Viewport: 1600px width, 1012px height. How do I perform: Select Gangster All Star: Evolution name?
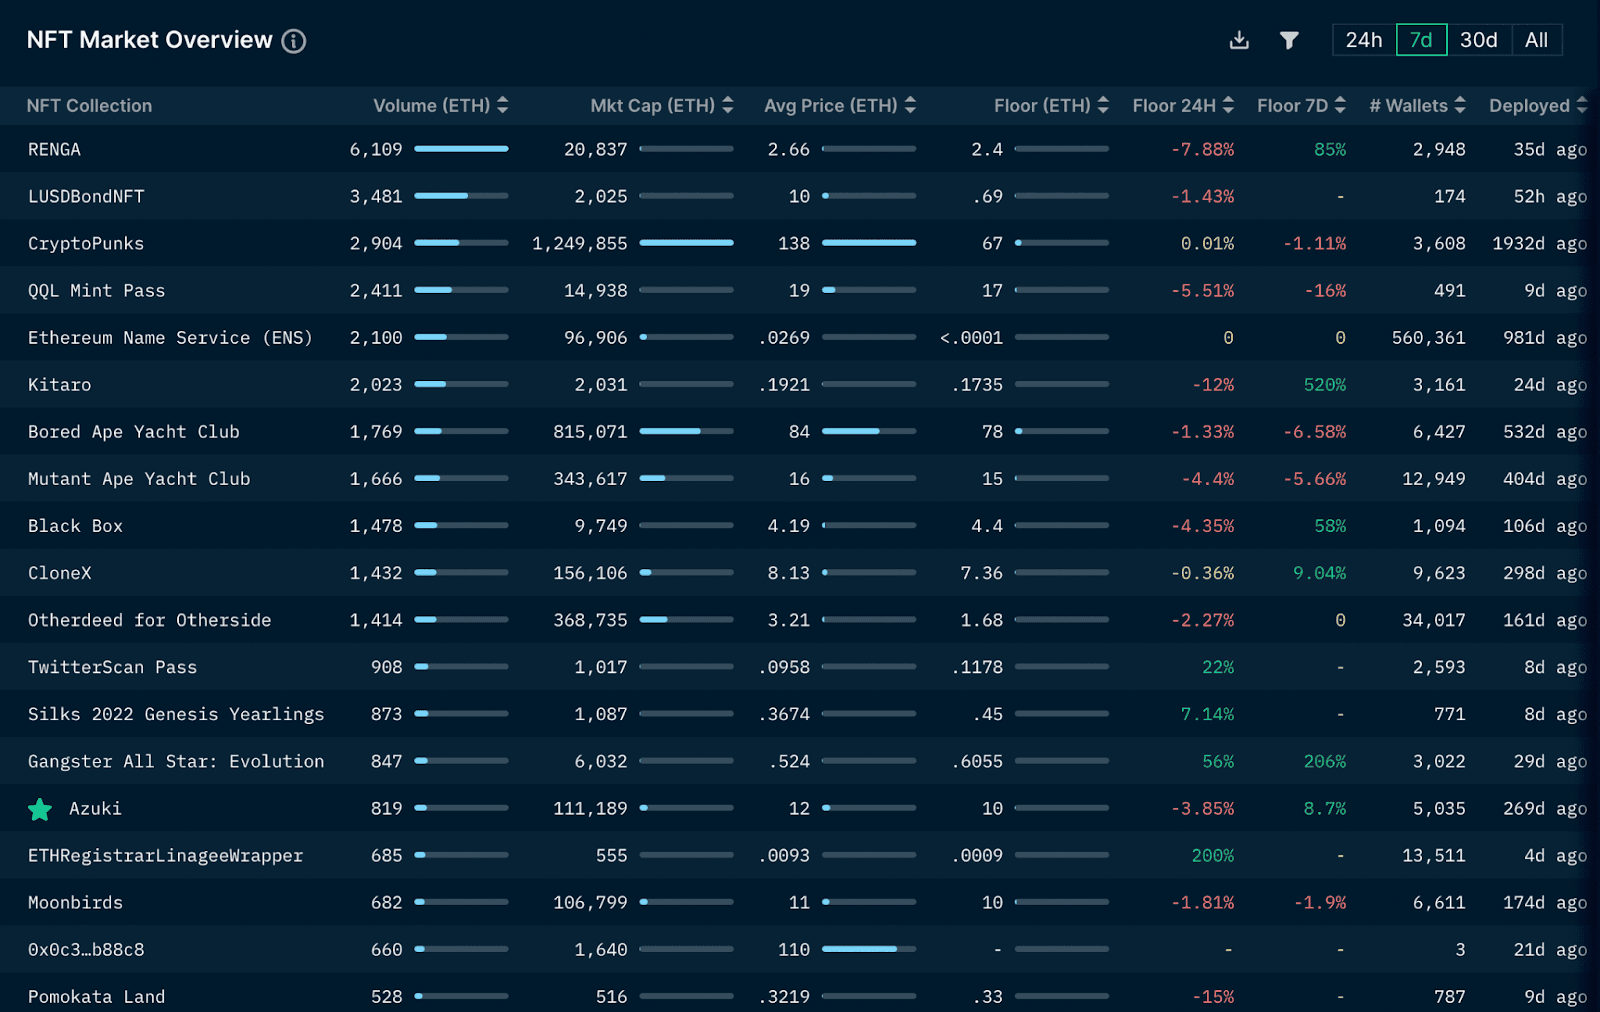(x=176, y=760)
